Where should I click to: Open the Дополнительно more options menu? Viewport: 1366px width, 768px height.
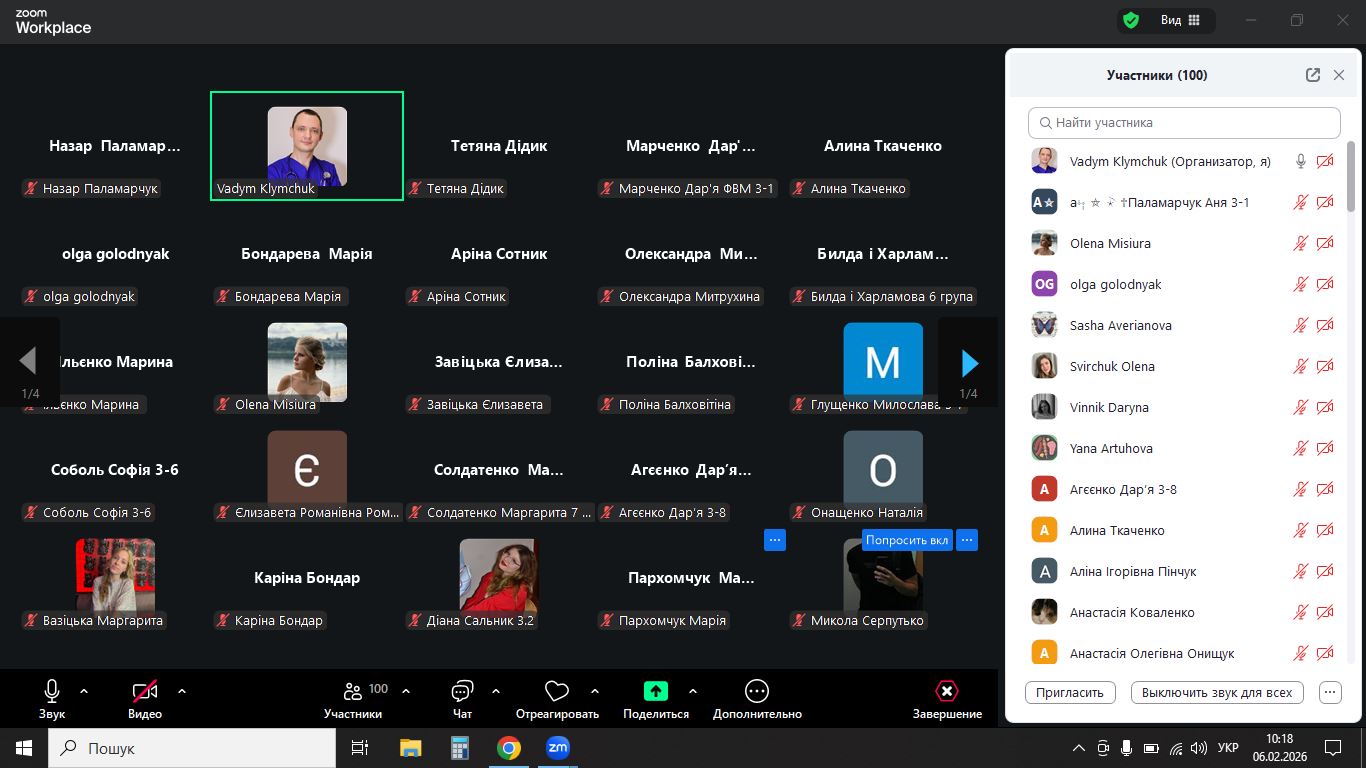[x=757, y=699]
